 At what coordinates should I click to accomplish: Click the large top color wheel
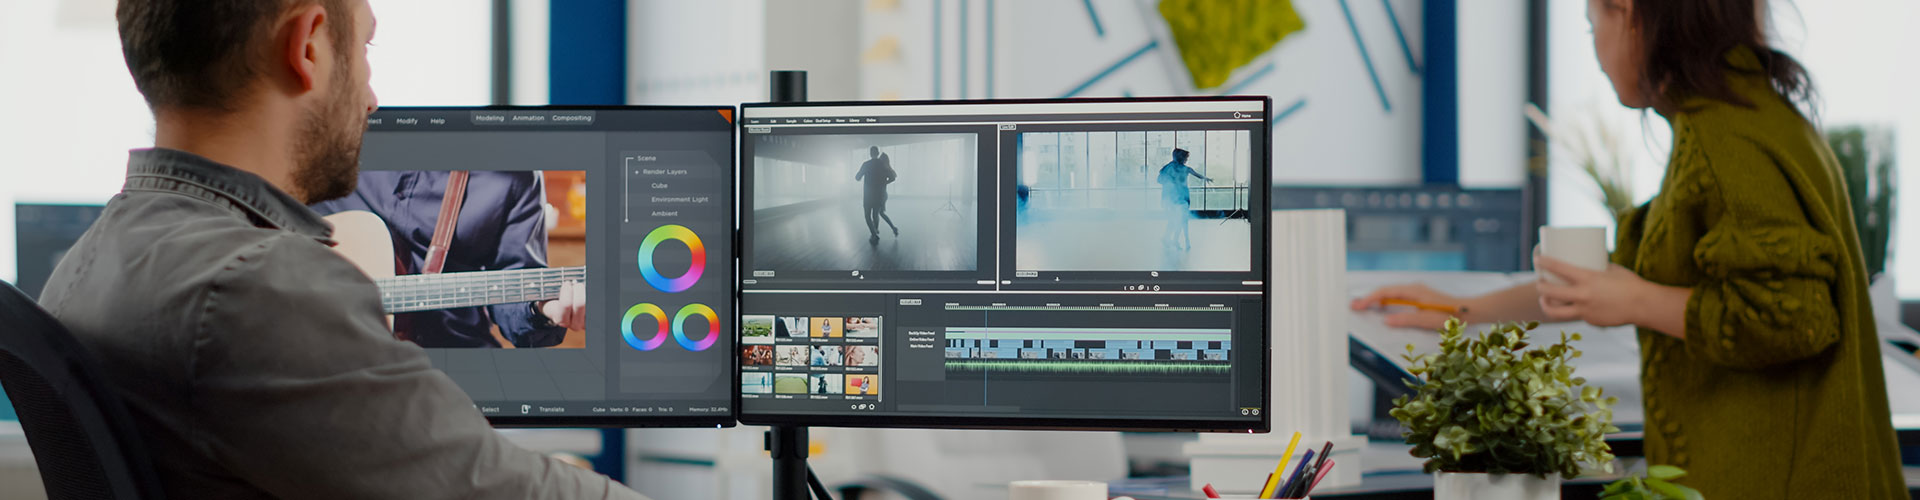coord(671,258)
